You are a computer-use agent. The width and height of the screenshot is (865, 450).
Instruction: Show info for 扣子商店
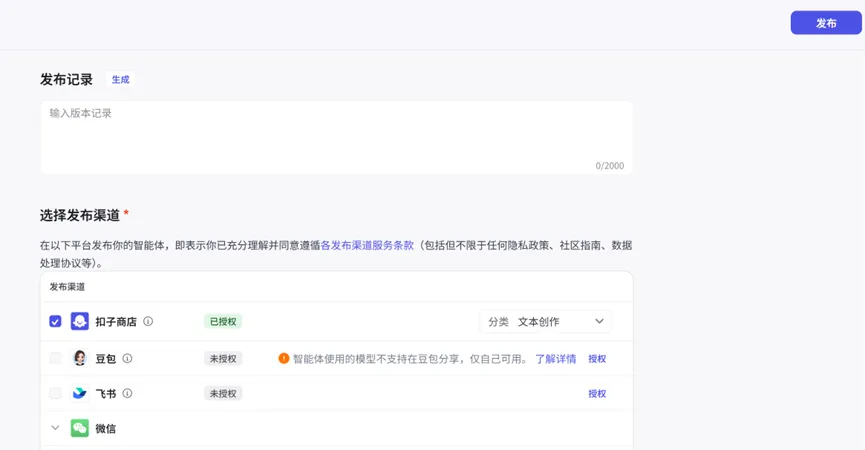pyautogui.click(x=148, y=321)
